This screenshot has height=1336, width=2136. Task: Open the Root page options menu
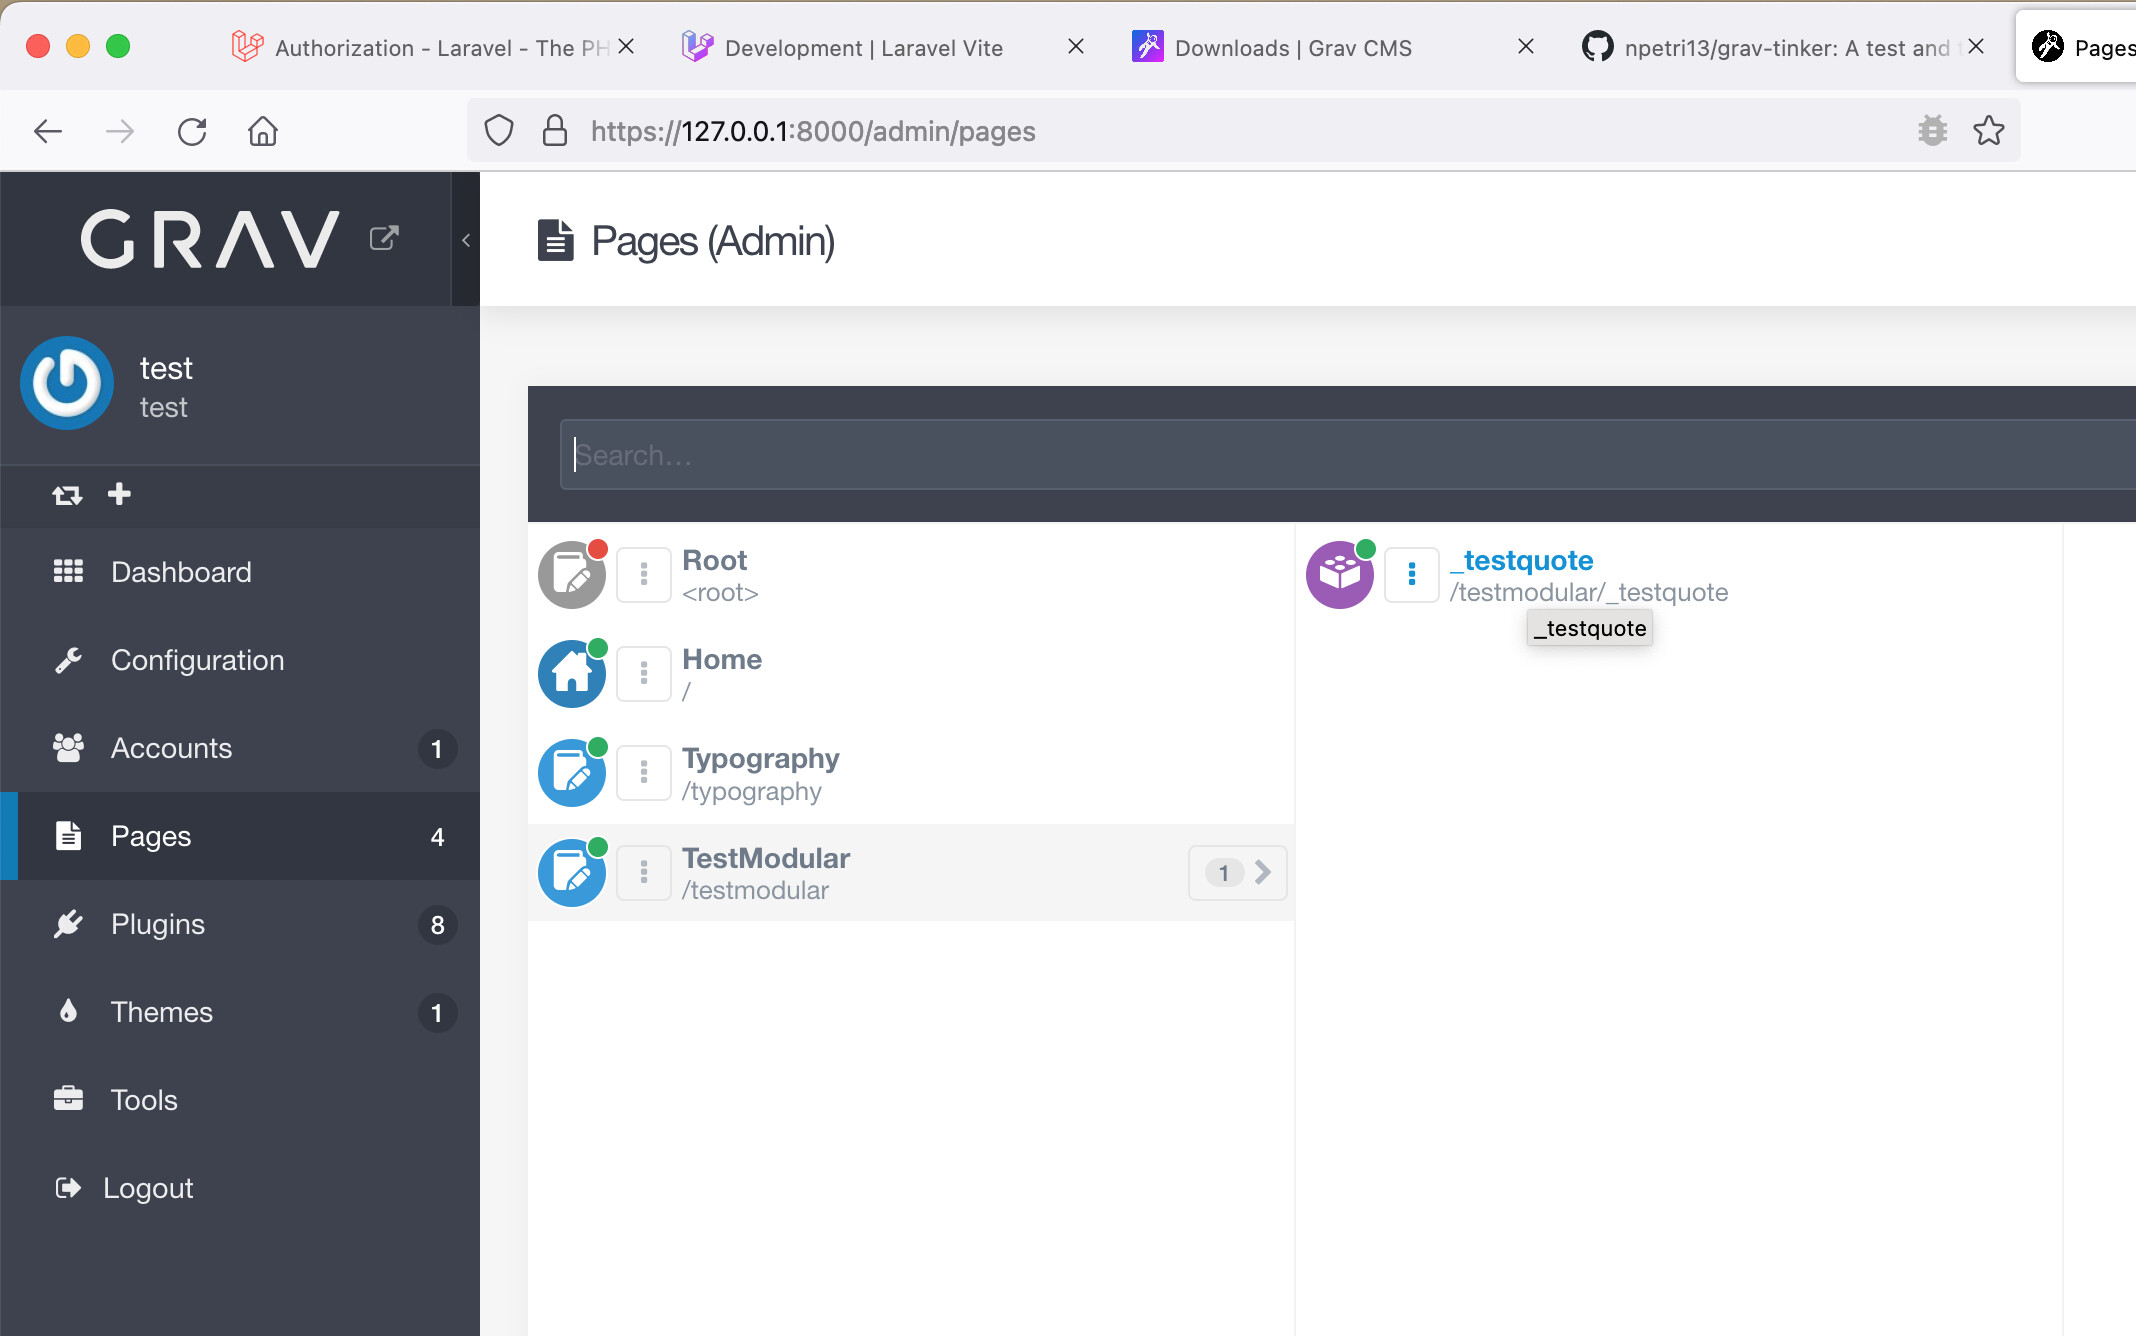point(643,575)
